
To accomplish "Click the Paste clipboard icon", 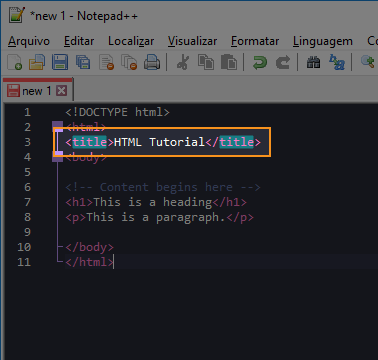I will 229,62.
